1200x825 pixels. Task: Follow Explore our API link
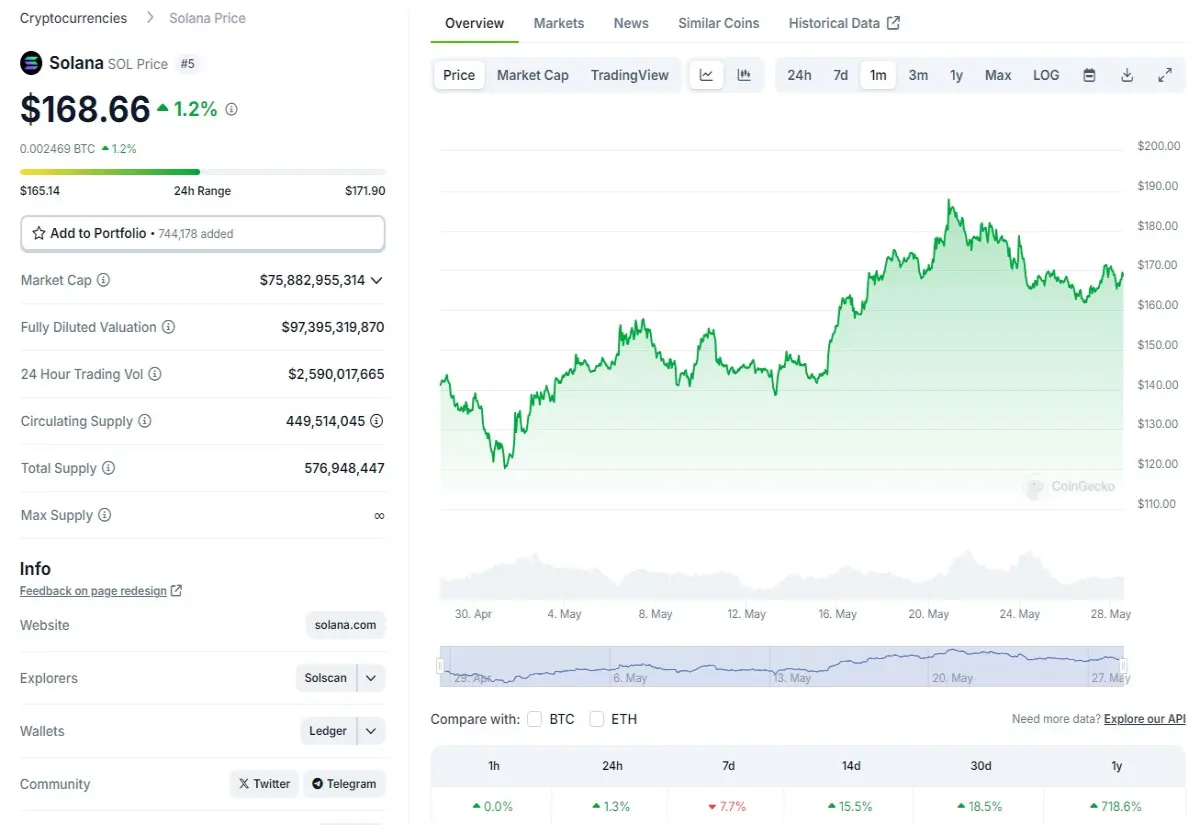pyautogui.click(x=1145, y=719)
